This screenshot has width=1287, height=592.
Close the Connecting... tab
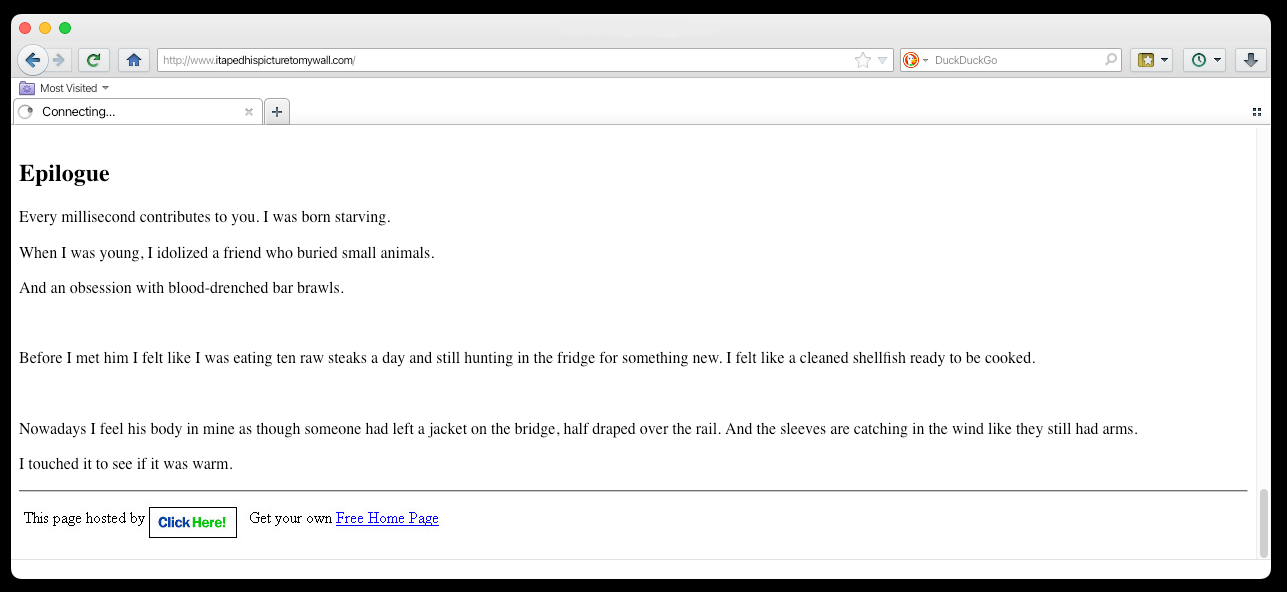click(x=249, y=112)
